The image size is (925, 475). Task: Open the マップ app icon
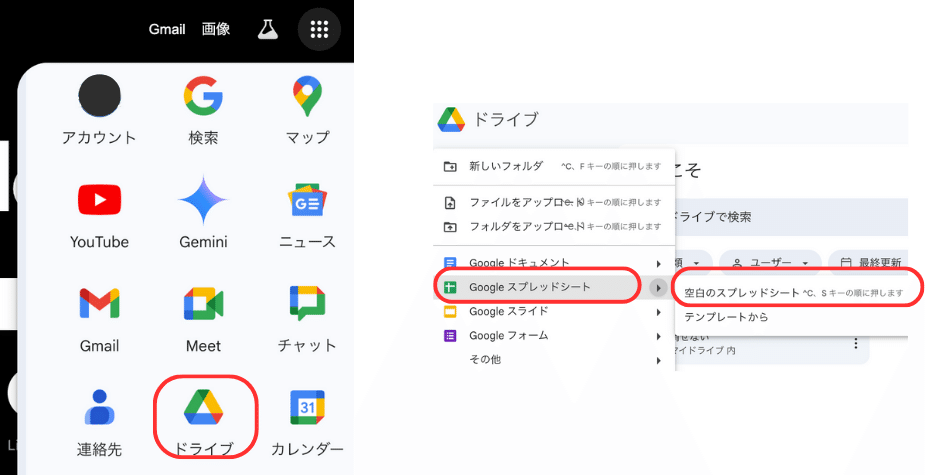(307, 110)
